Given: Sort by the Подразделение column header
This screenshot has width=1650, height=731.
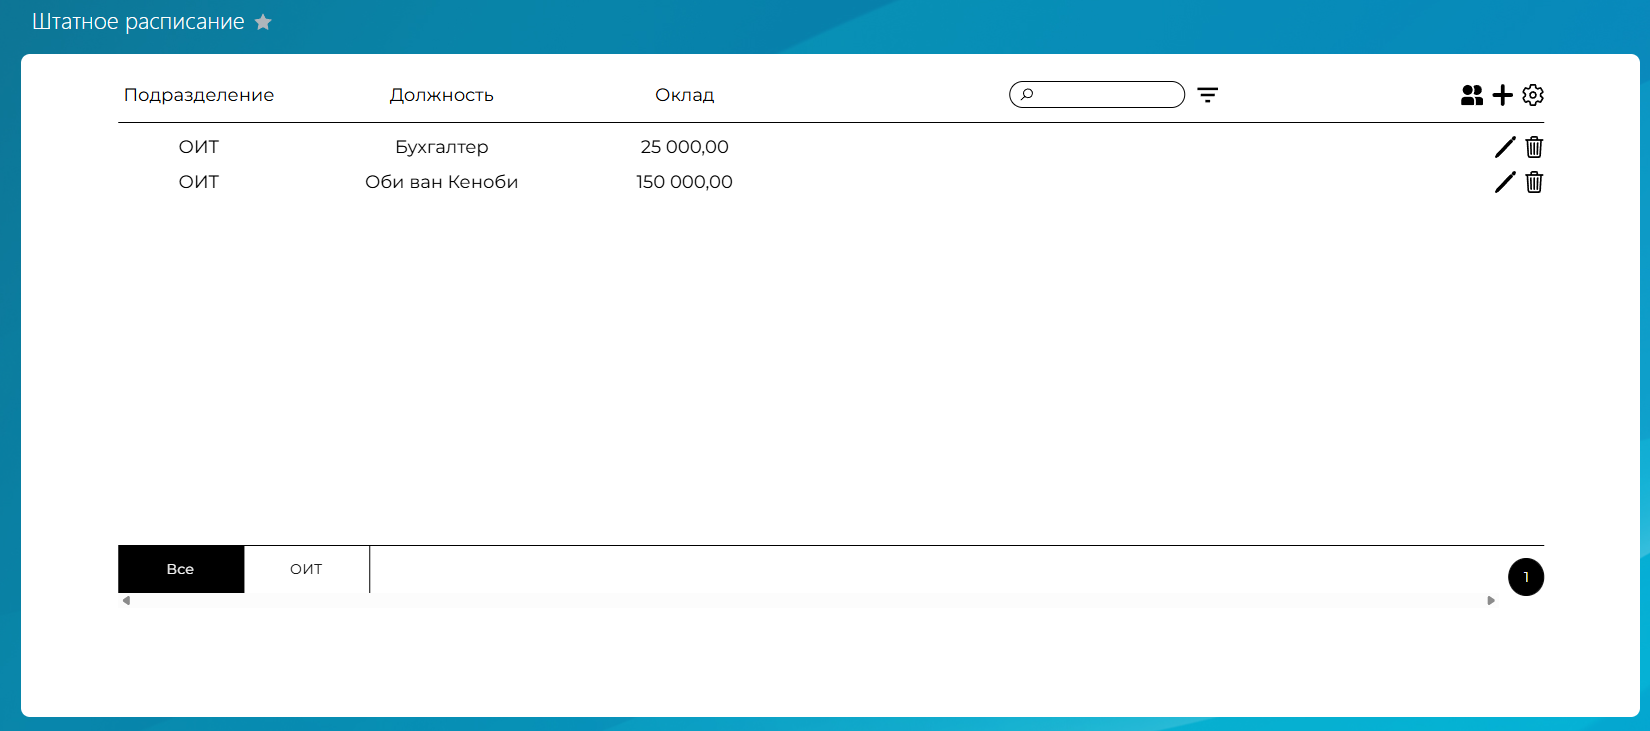Looking at the screenshot, I should 199,95.
